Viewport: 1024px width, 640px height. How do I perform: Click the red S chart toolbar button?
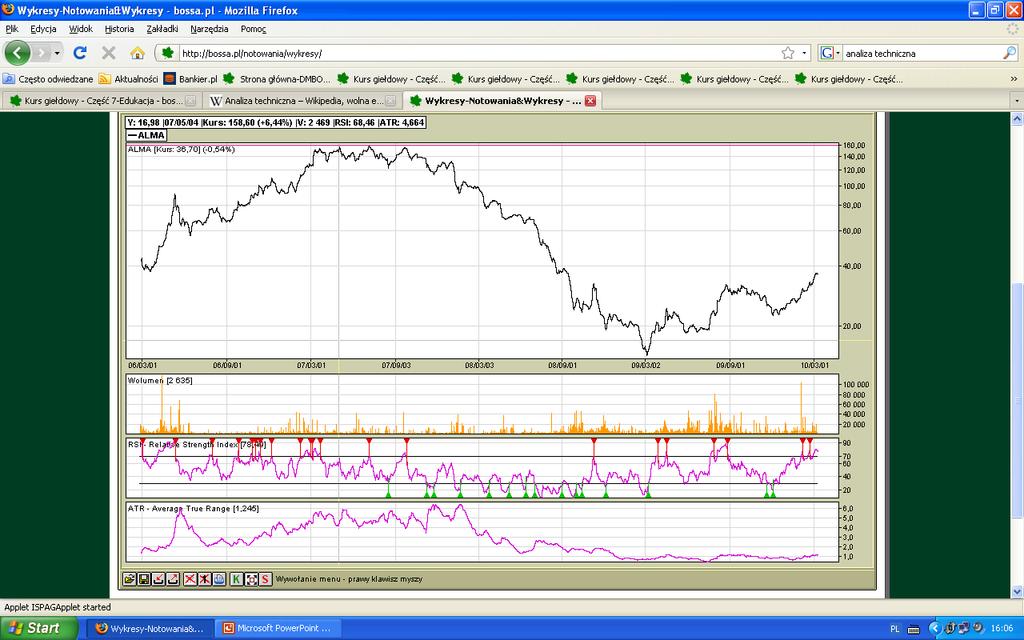265,579
